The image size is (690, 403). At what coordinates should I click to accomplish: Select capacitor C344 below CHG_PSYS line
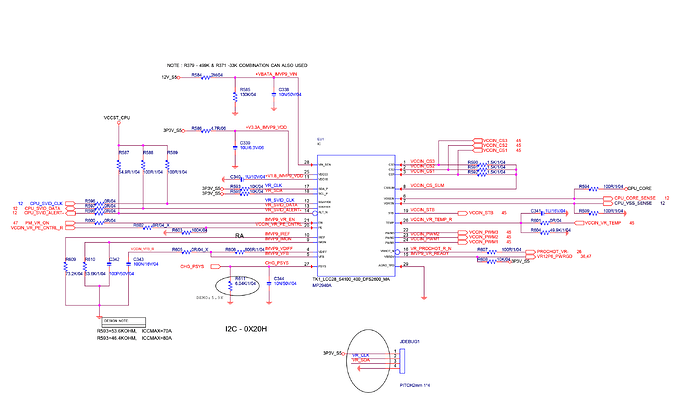(269, 283)
